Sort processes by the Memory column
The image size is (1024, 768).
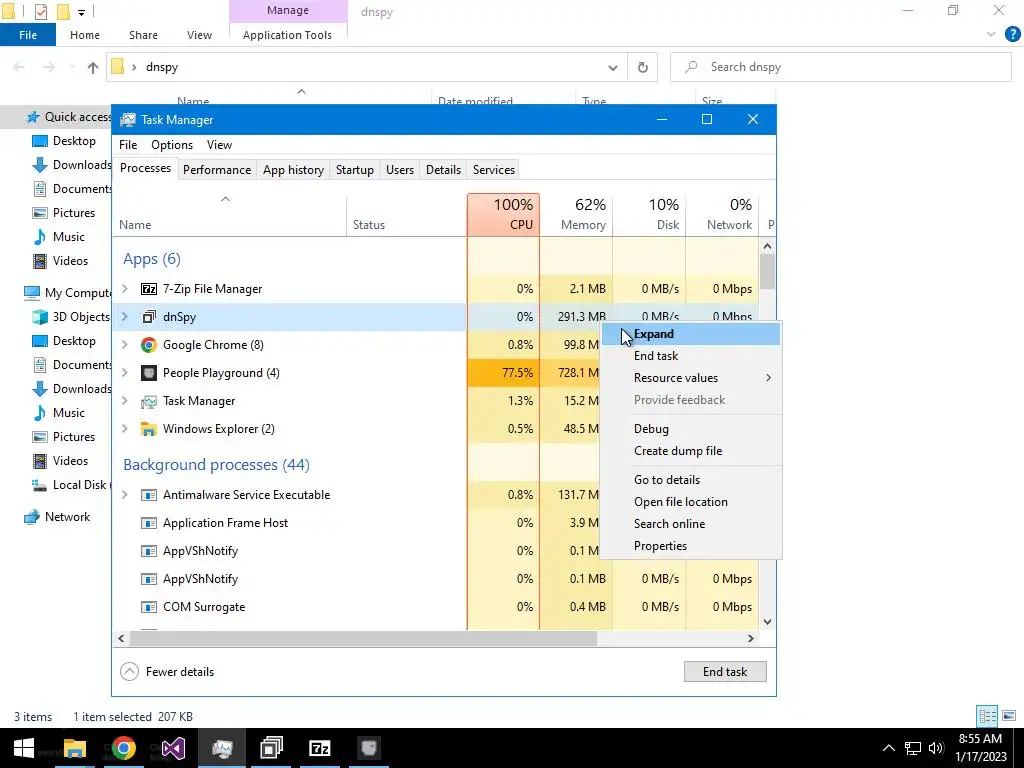(576, 214)
